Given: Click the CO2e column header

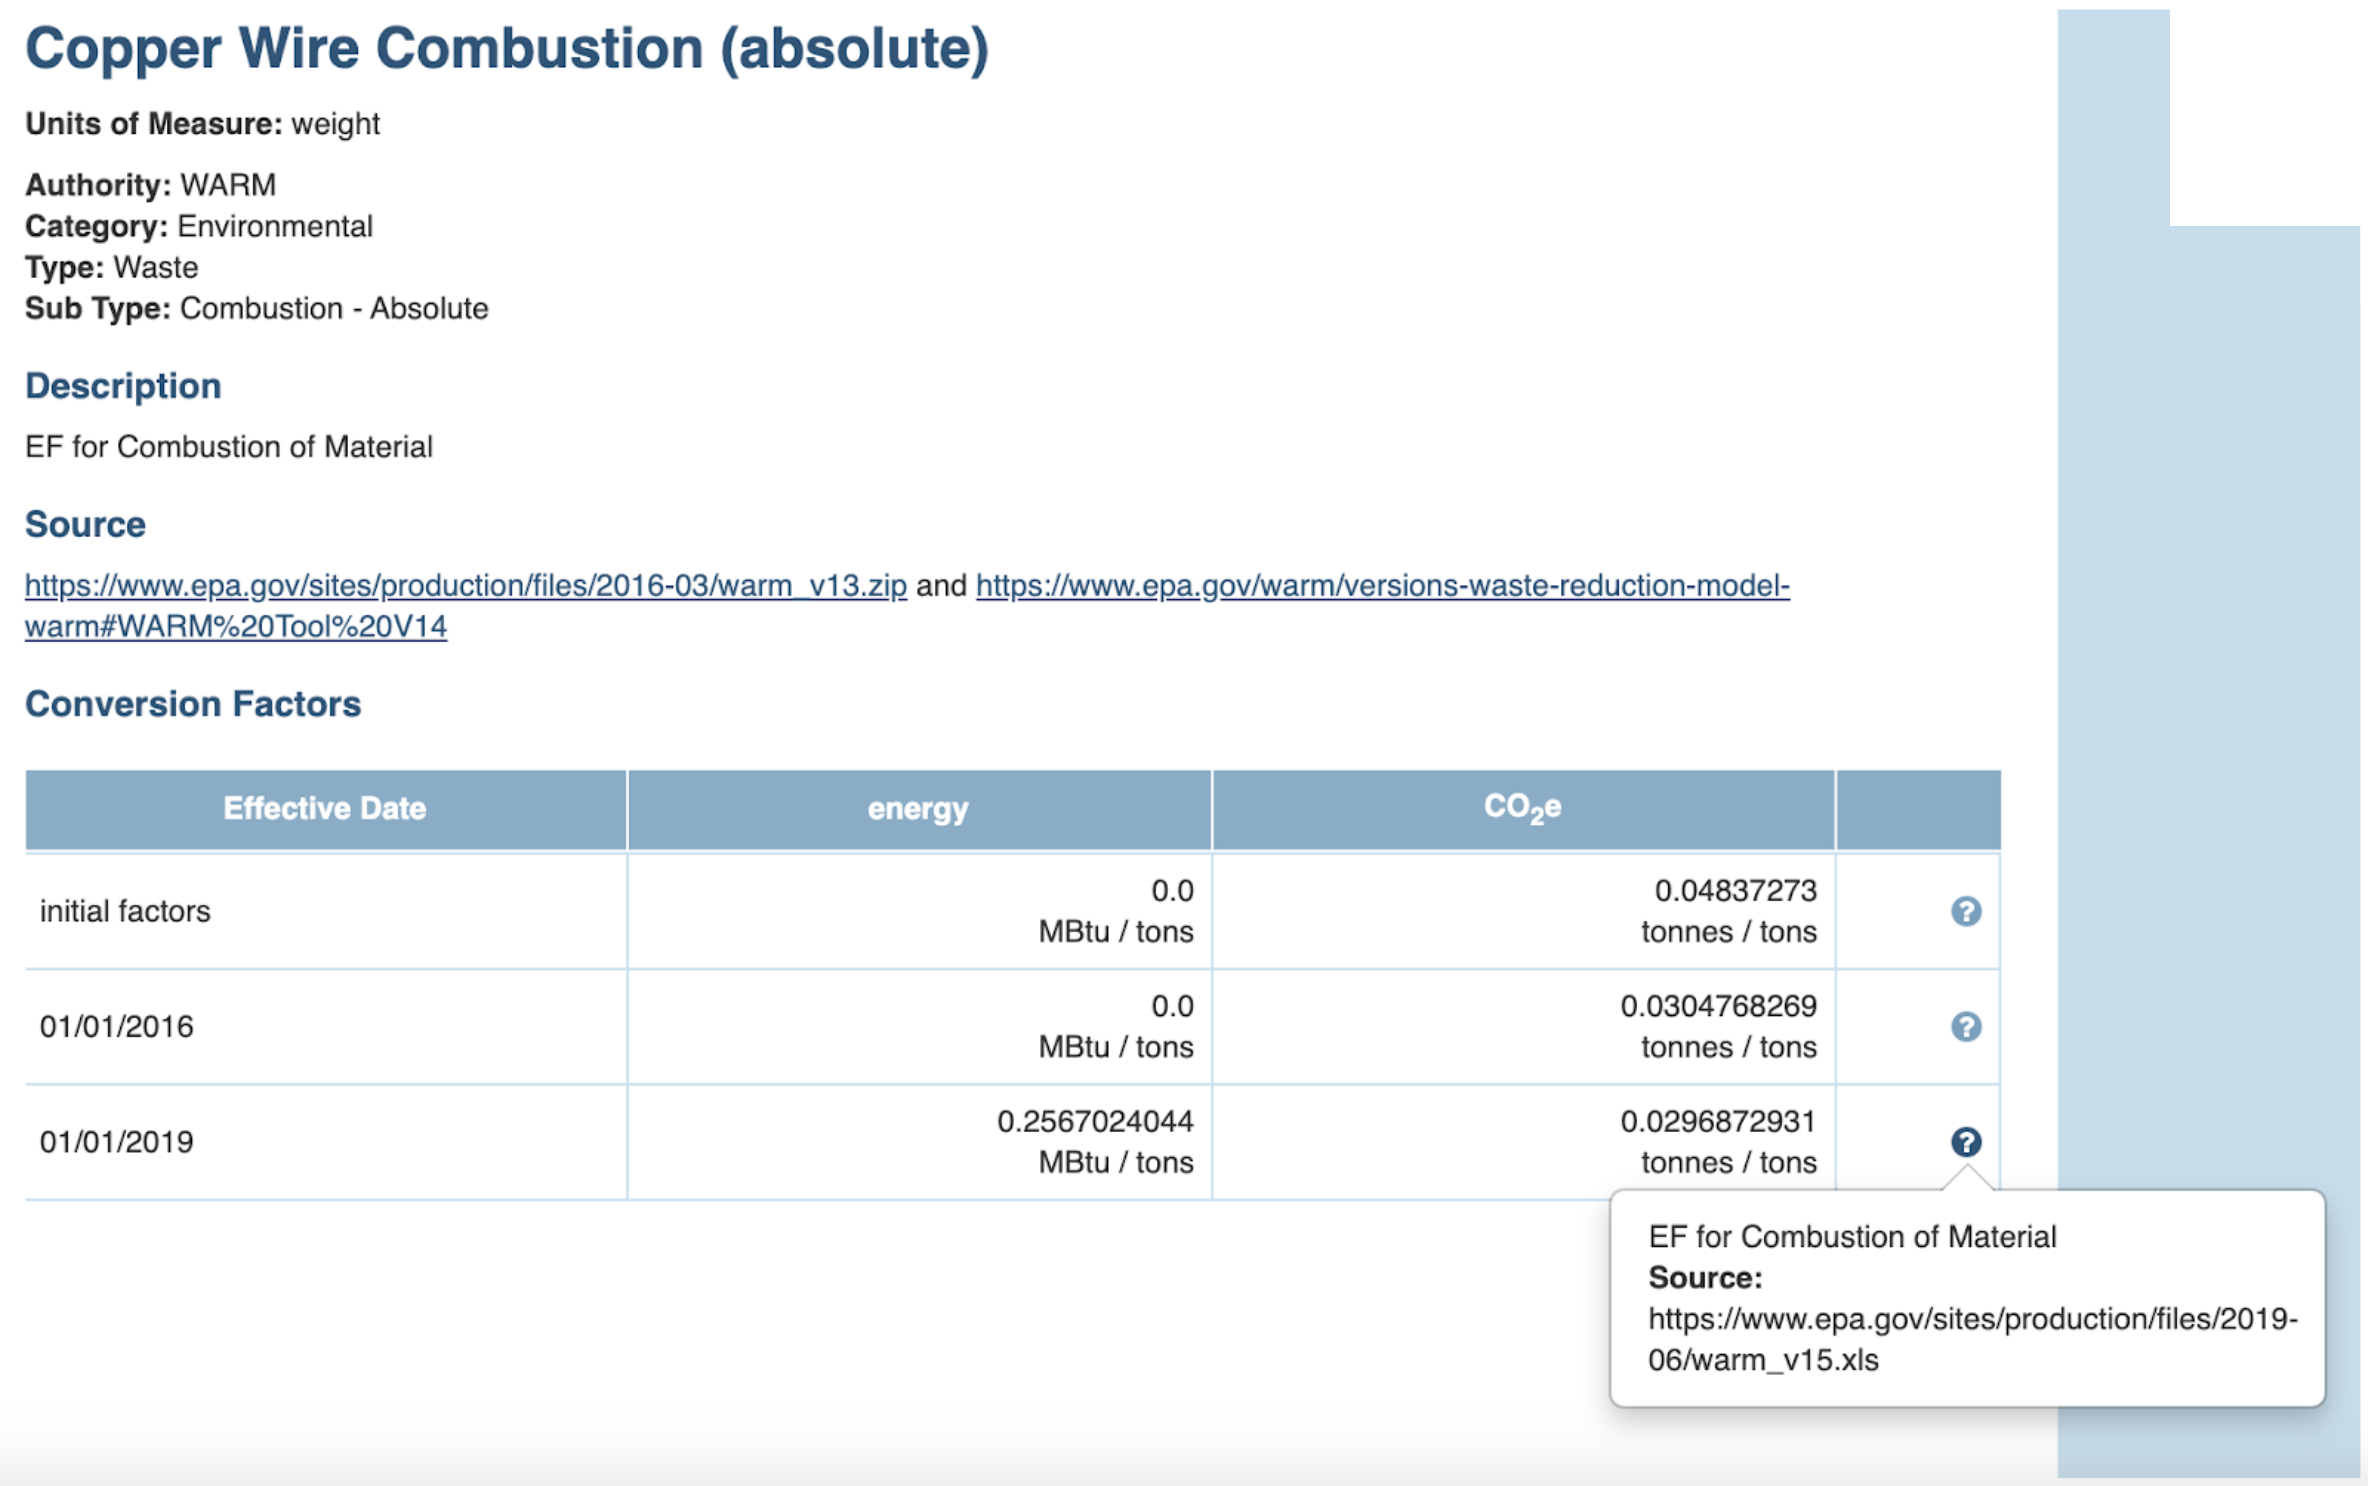Looking at the screenshot, I should [x=1522, y=808].
